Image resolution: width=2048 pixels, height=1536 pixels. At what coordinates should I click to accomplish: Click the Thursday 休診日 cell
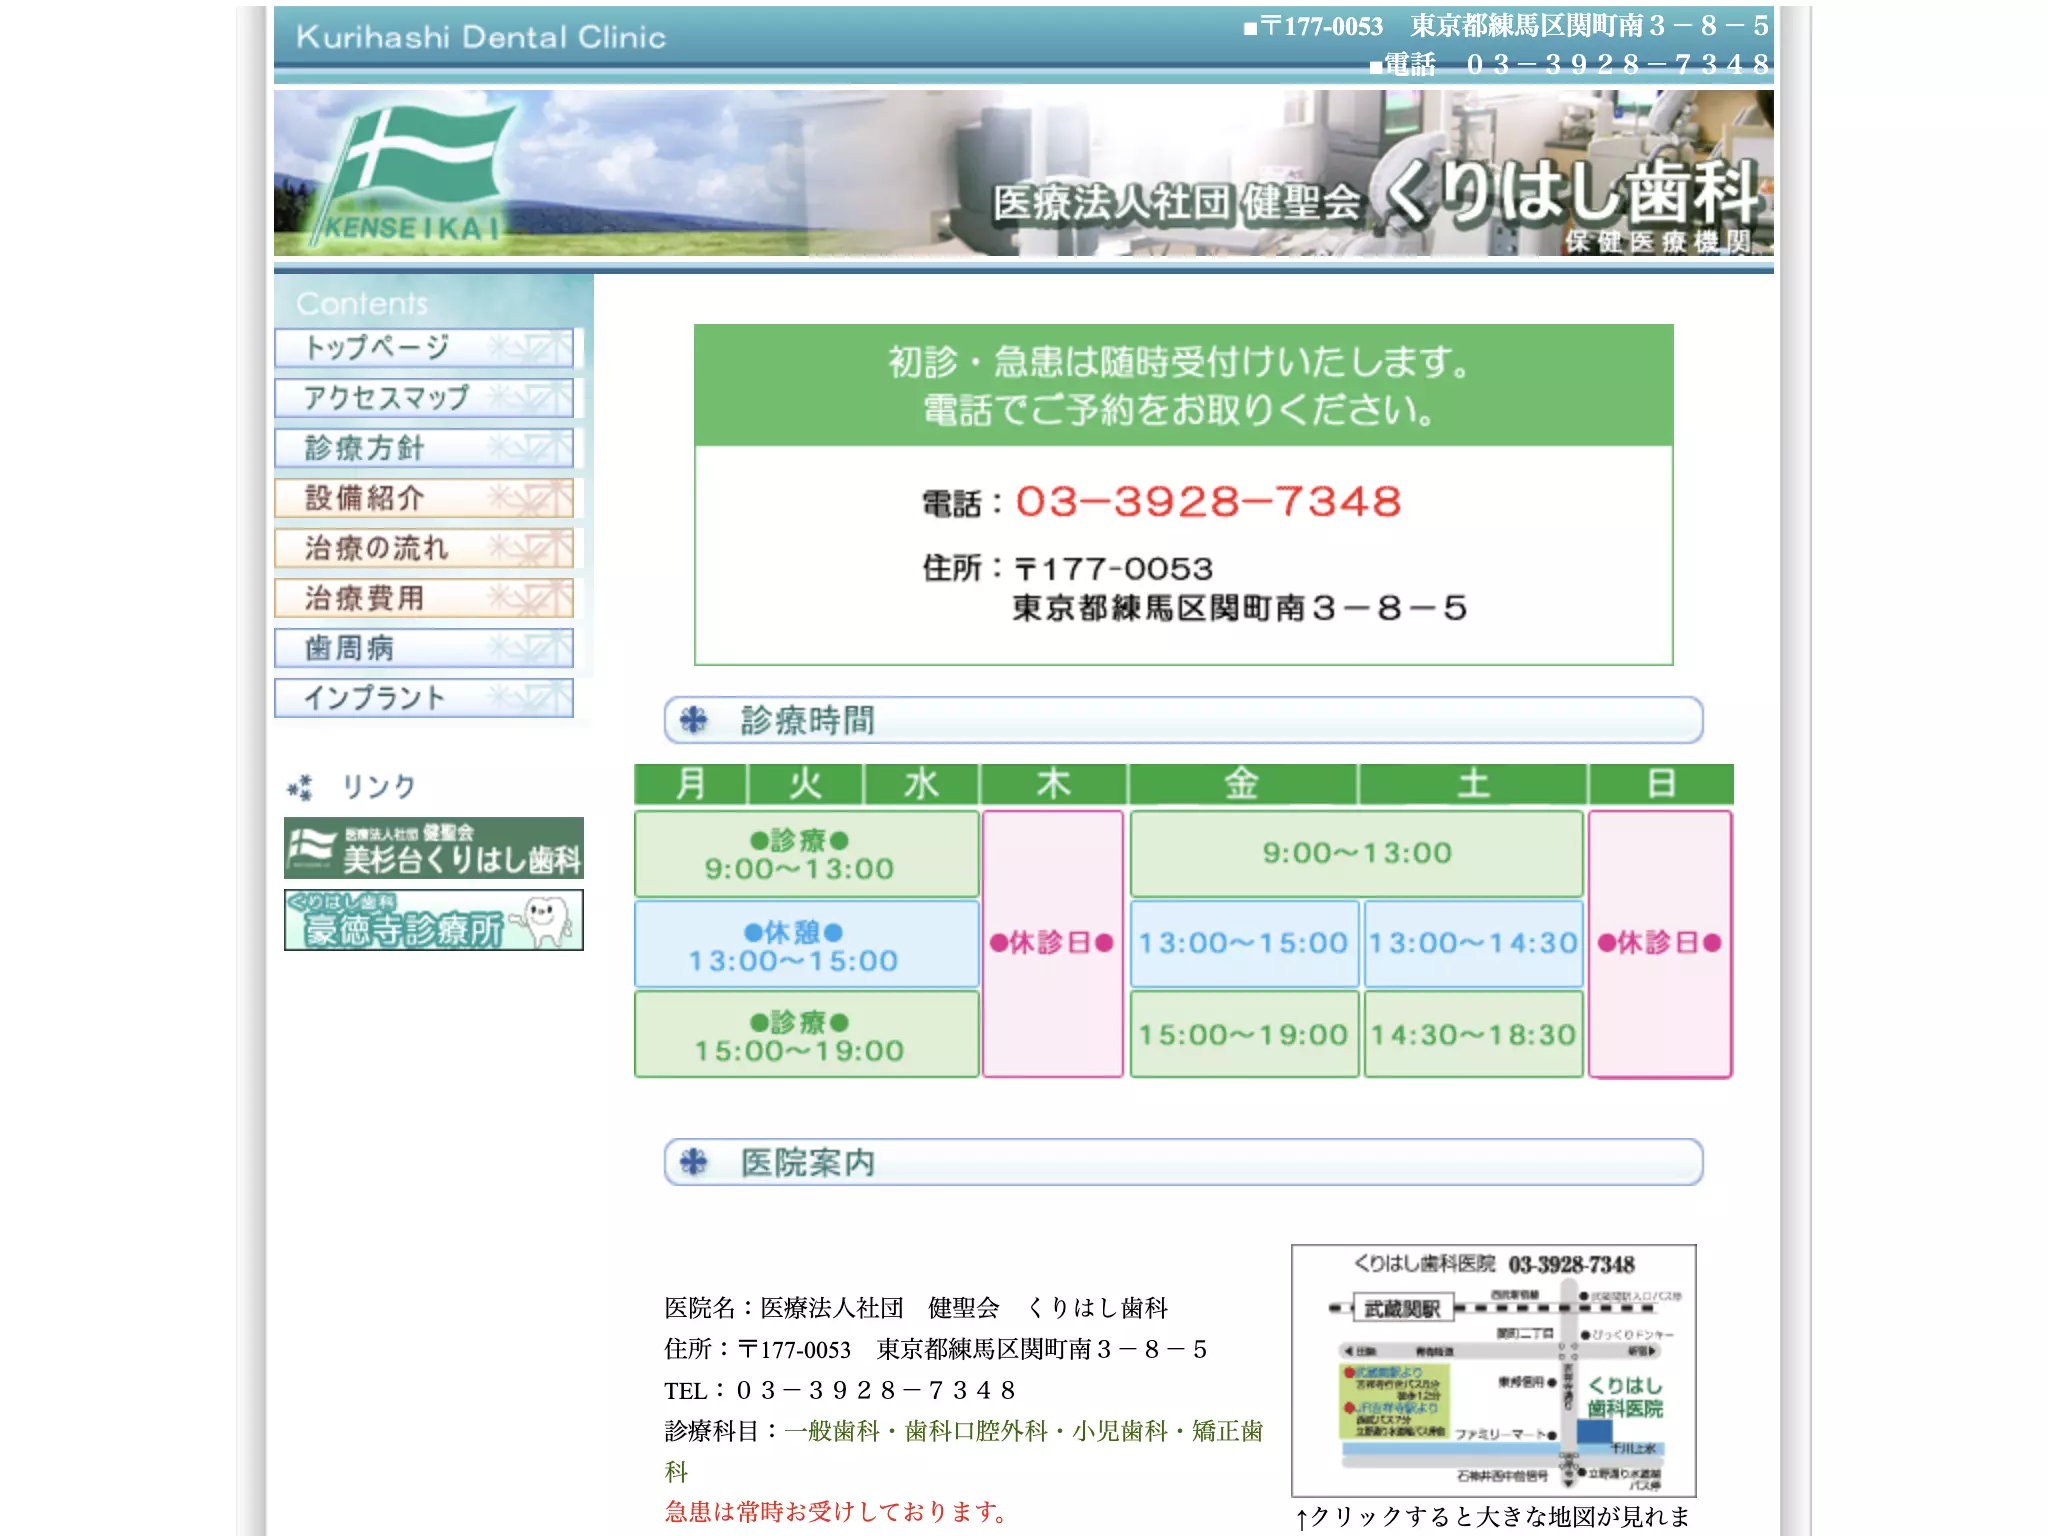pos(1053,944)
